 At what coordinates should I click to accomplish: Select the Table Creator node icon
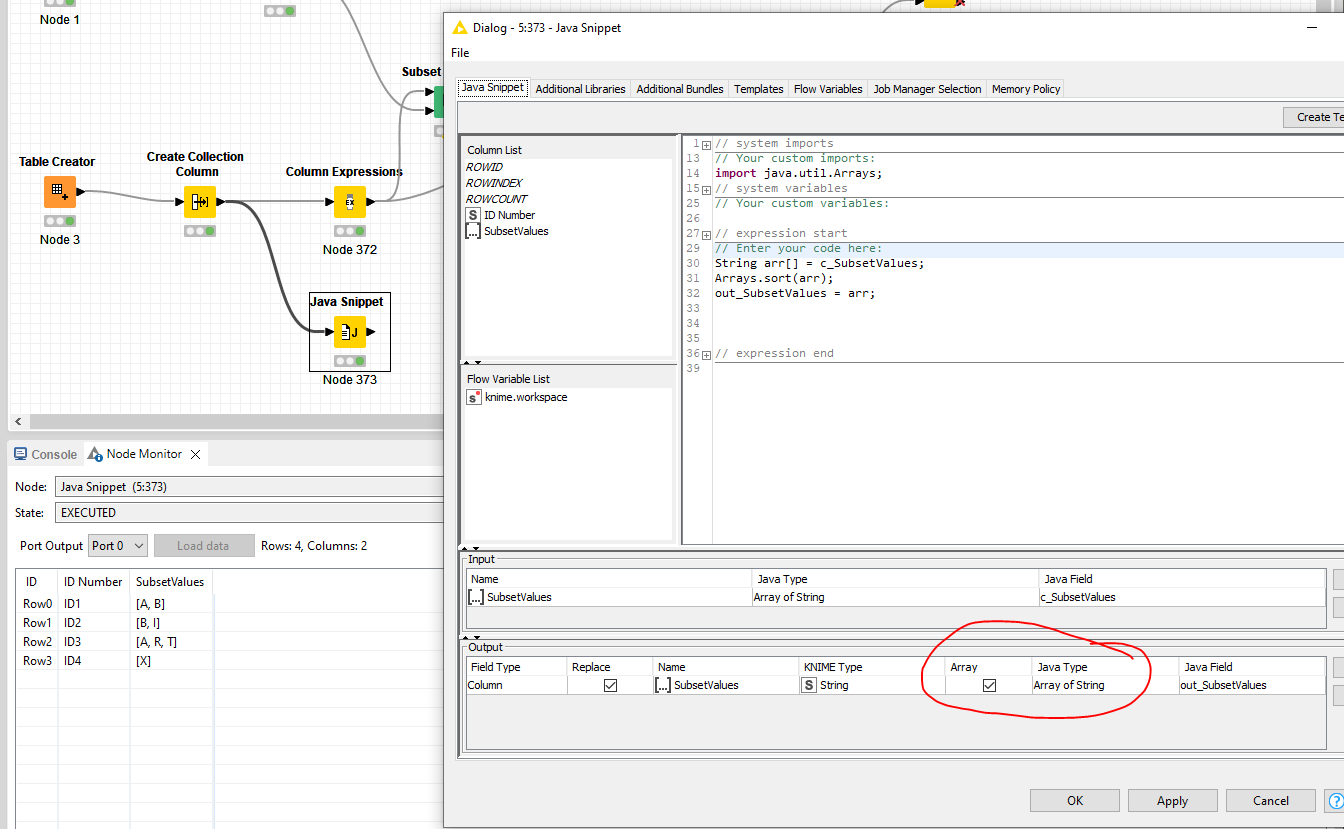click(60, 192)
